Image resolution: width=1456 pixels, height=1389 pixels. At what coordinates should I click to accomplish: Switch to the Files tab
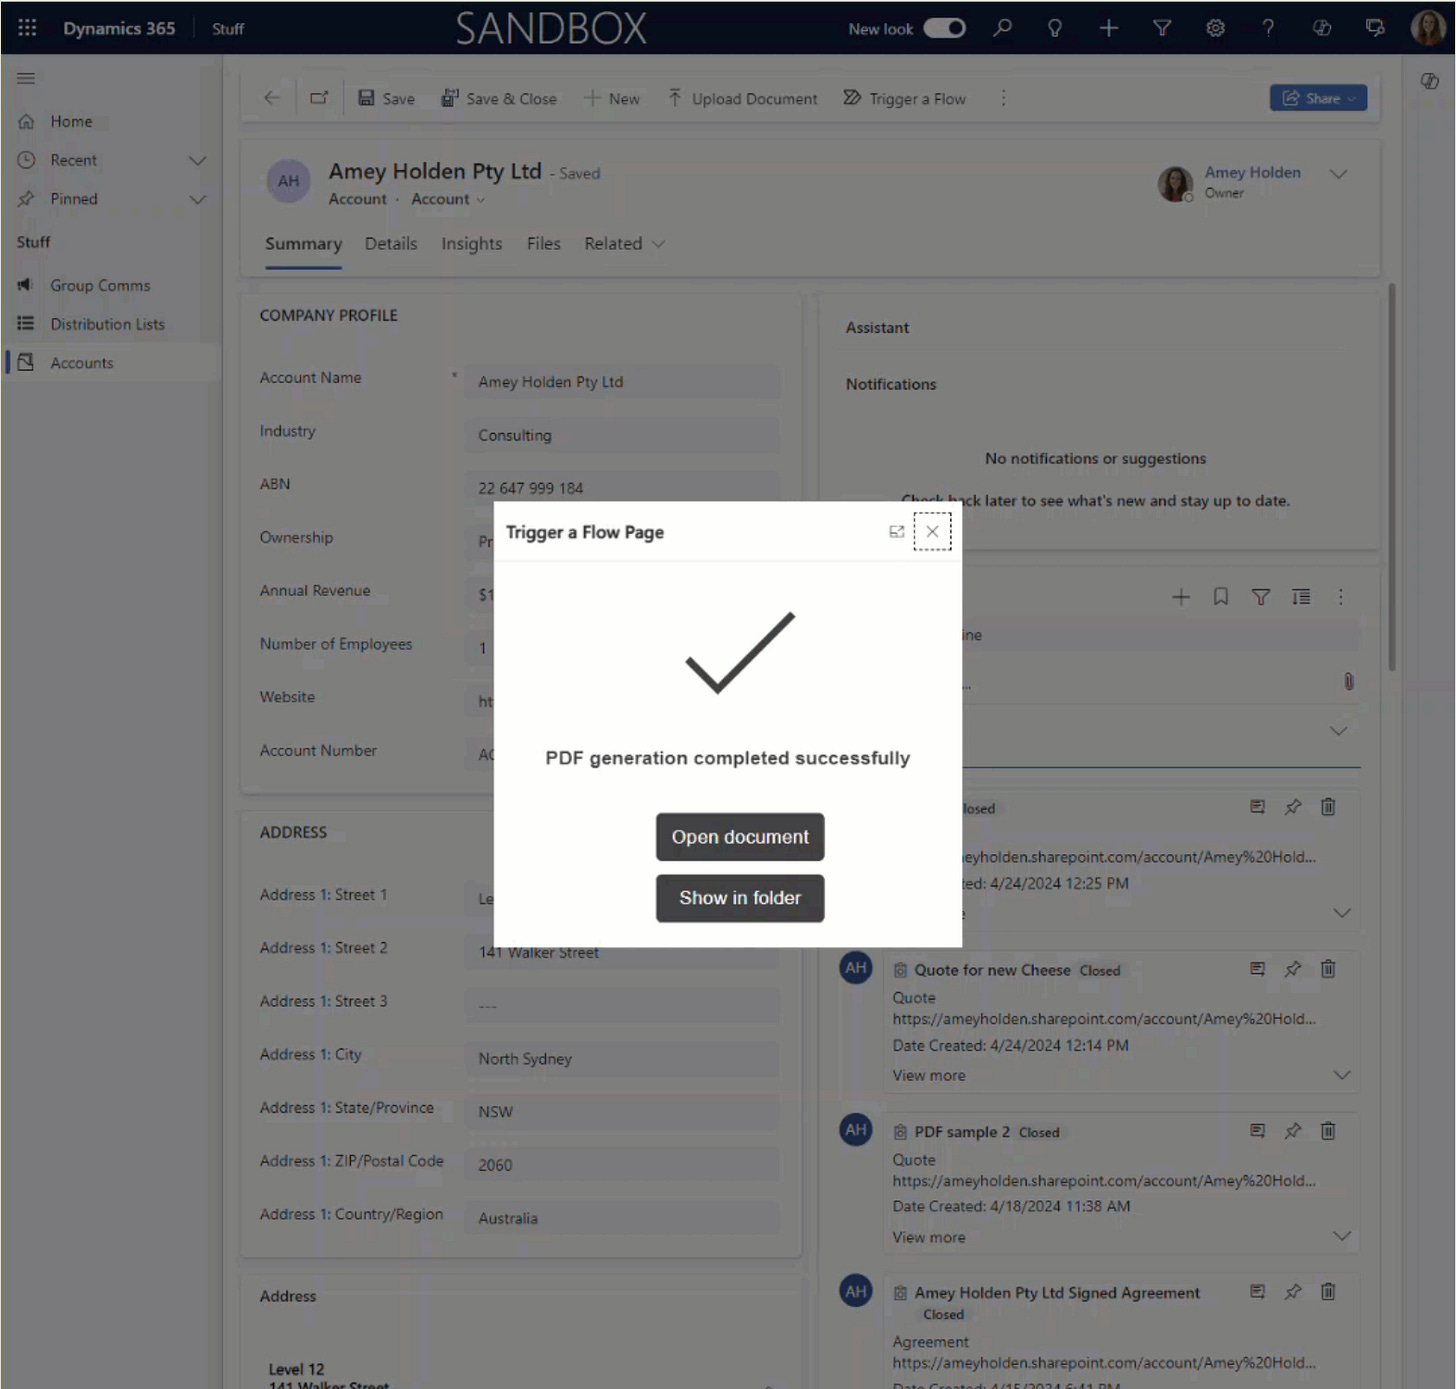point(543,244)
